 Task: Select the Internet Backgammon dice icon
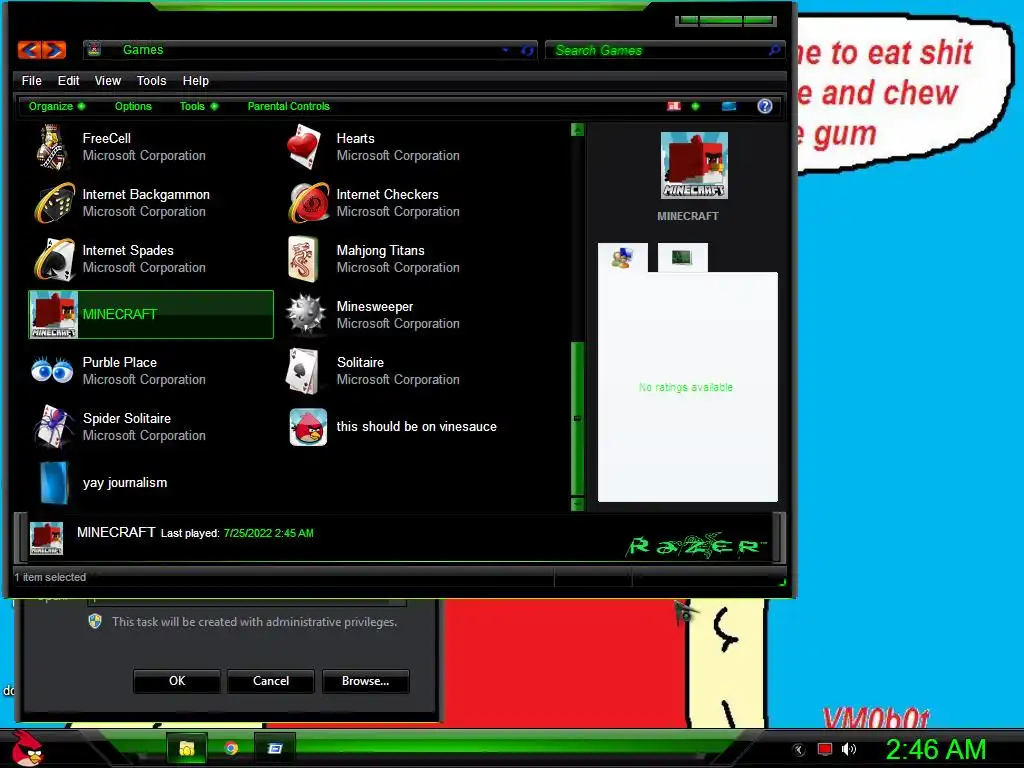click(x=54, y=203)
